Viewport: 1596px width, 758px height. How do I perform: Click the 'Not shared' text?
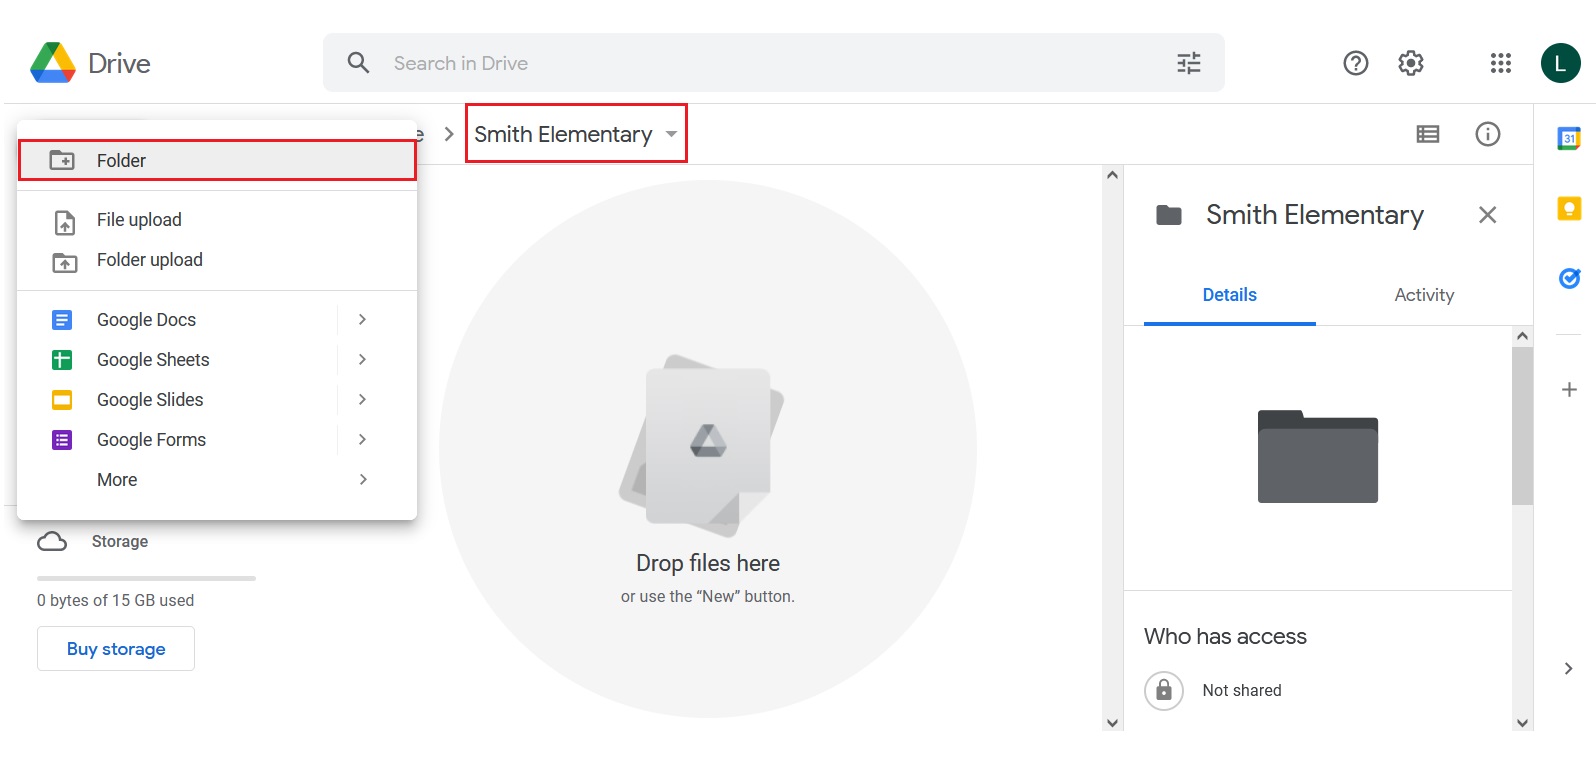click(1242, 690)
